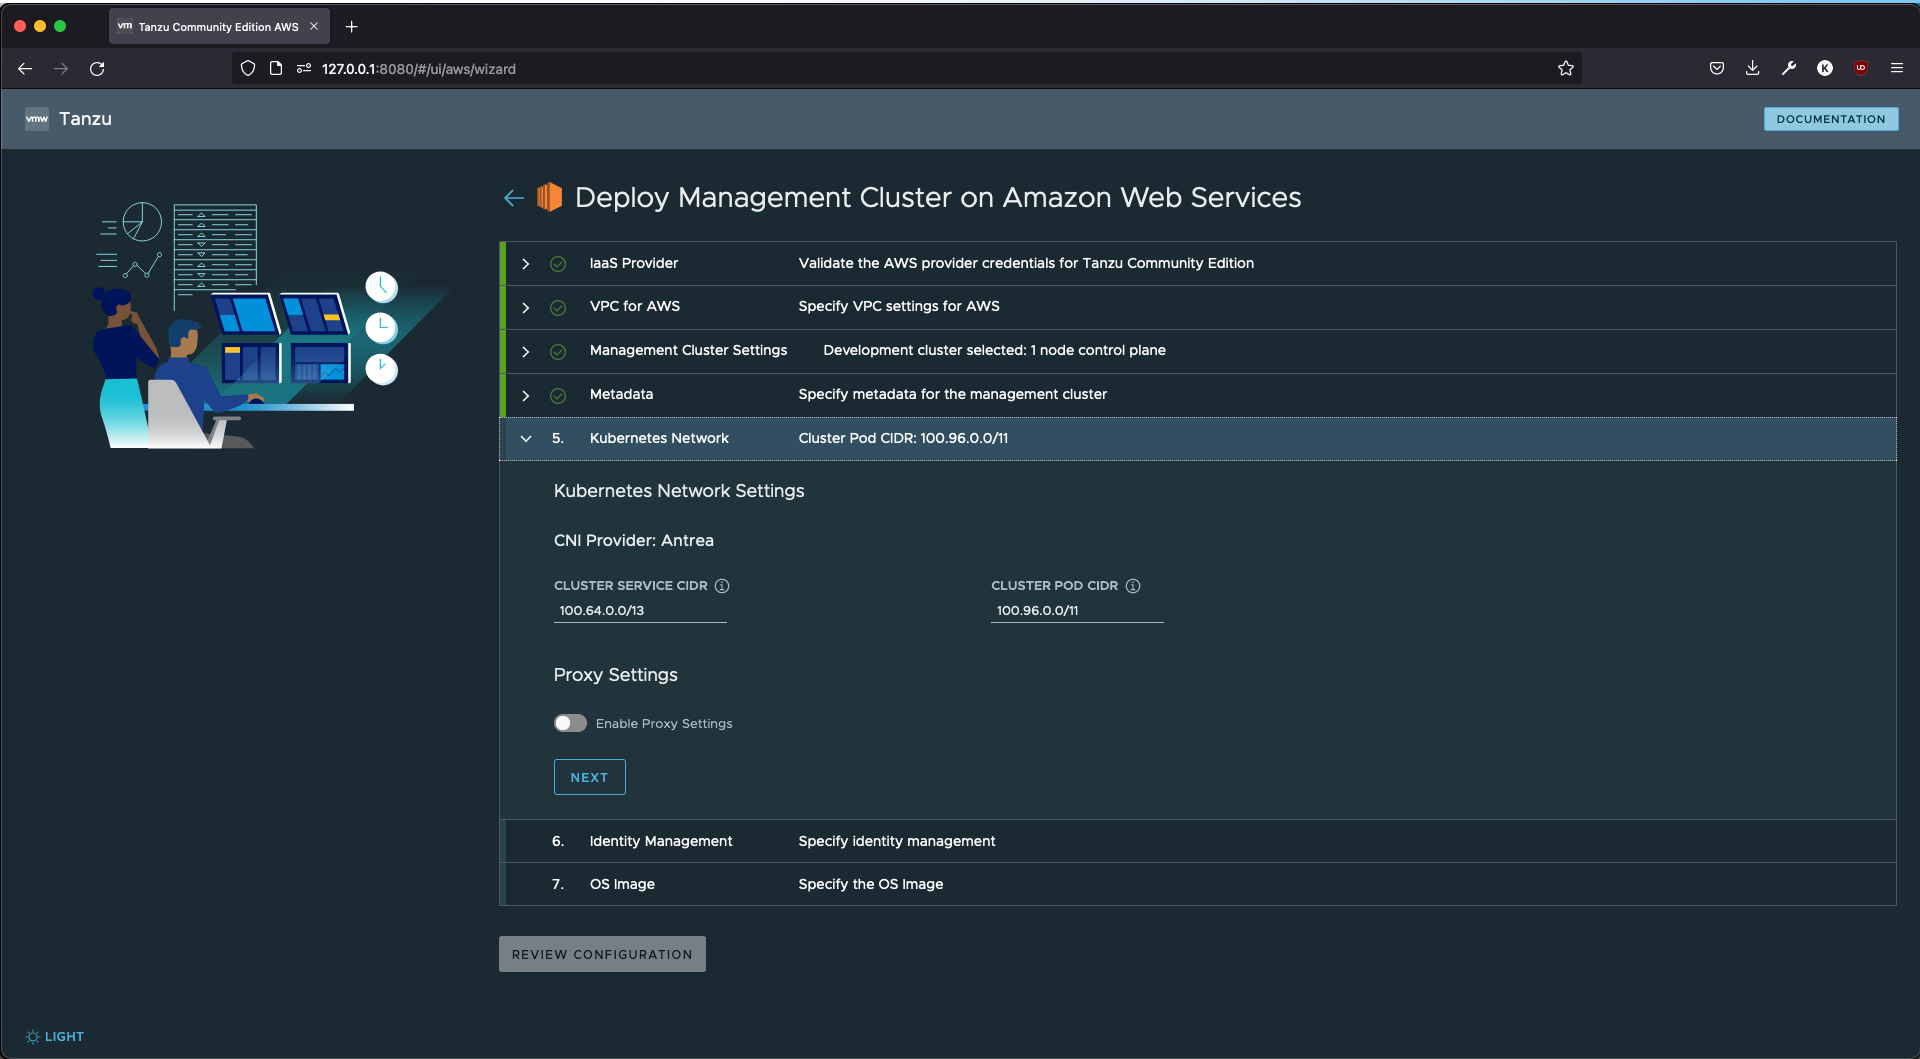Click 'Development cluster selected' description
This screenshot has height=1059, width=1920.
(x=994, y=350)
